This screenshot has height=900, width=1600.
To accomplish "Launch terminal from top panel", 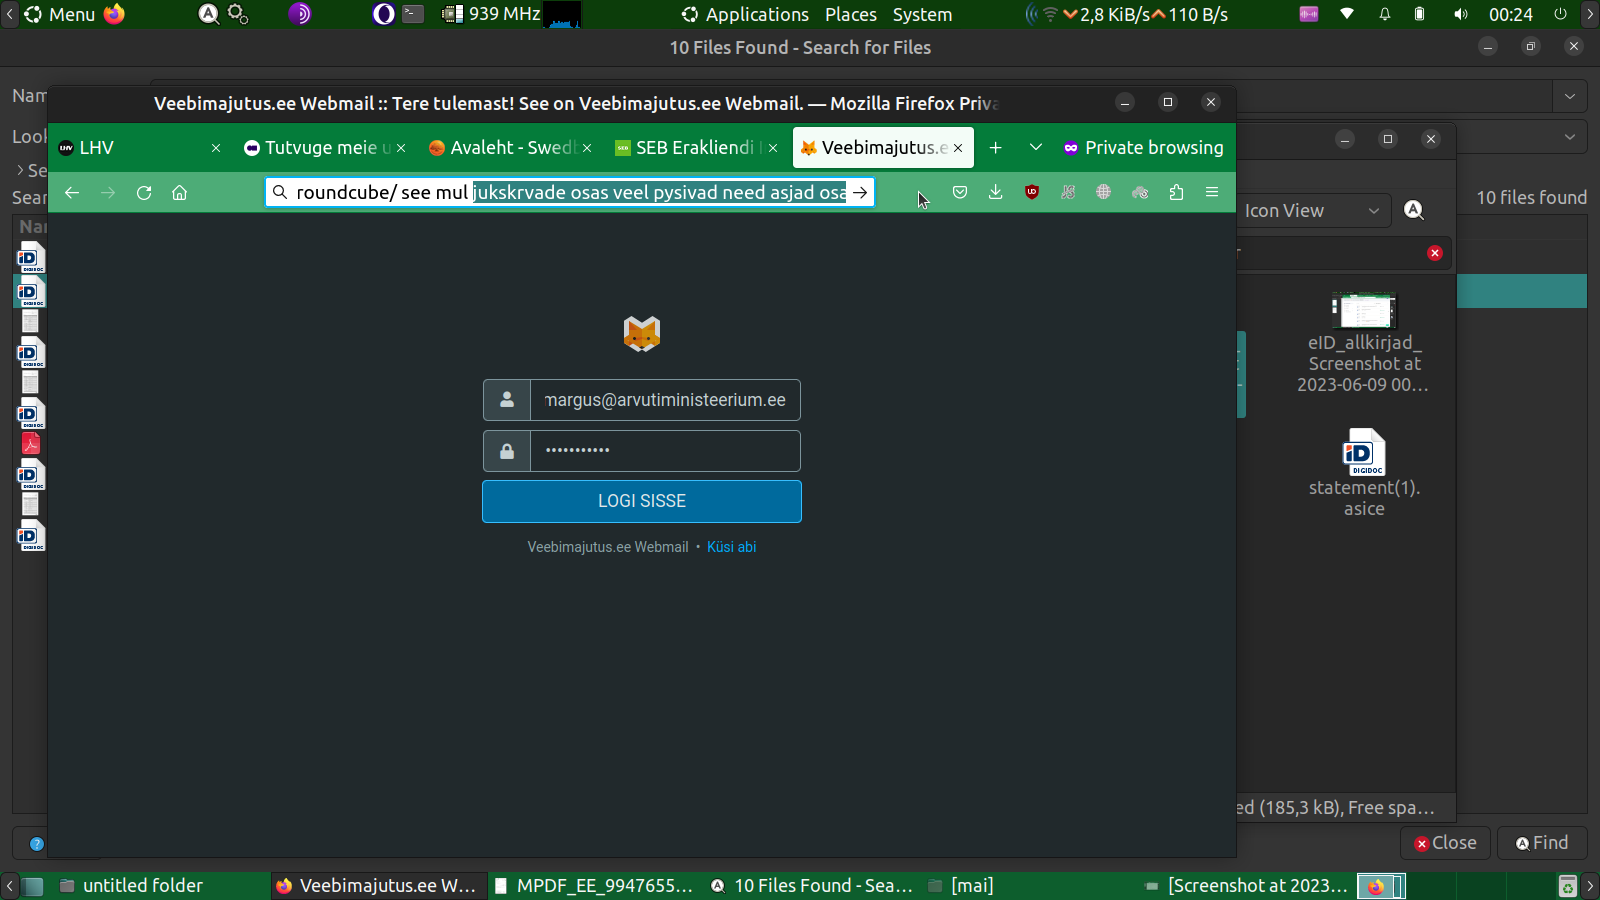I will pyautogui.click(x=413, y=14).
